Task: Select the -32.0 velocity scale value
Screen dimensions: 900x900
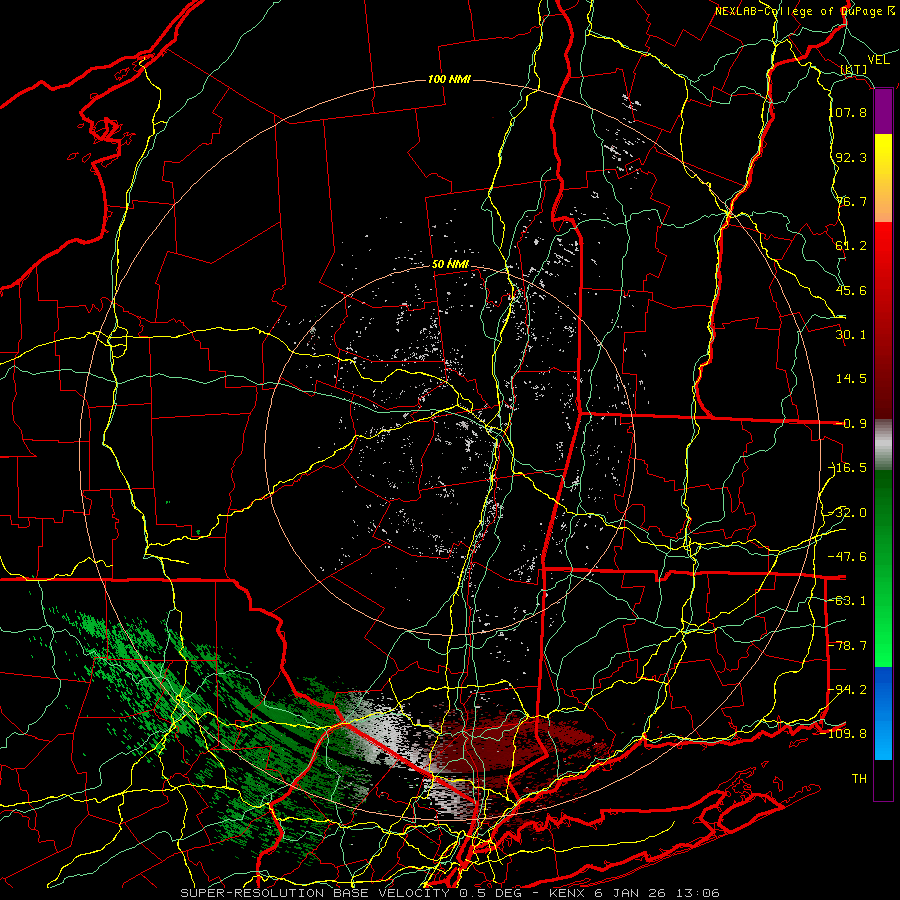Action: click(848, 513)
